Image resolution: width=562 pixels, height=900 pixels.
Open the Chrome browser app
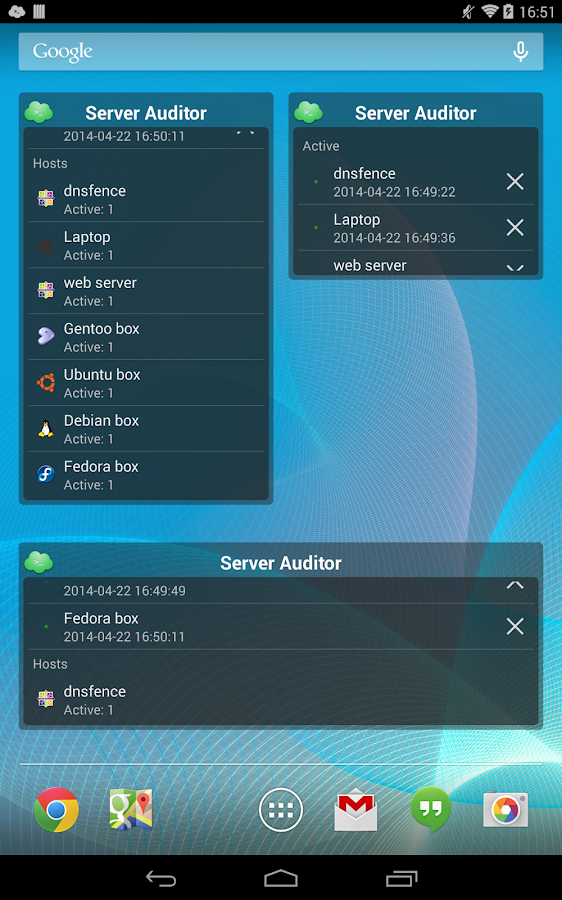pos(56,809)
